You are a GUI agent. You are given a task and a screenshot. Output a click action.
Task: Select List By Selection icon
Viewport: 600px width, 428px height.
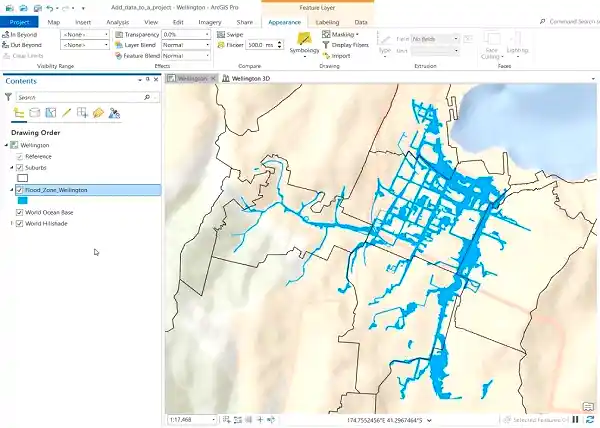50,114
